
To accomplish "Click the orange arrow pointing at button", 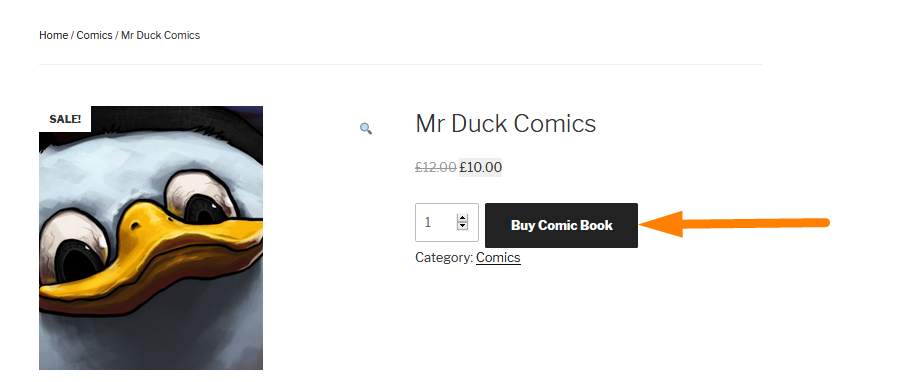I will point(735,224).
